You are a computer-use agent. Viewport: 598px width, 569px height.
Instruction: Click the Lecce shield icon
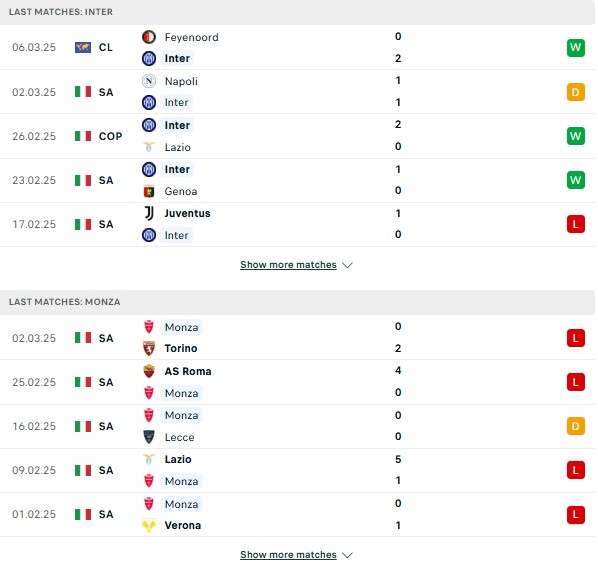click(x=149, y=437)
